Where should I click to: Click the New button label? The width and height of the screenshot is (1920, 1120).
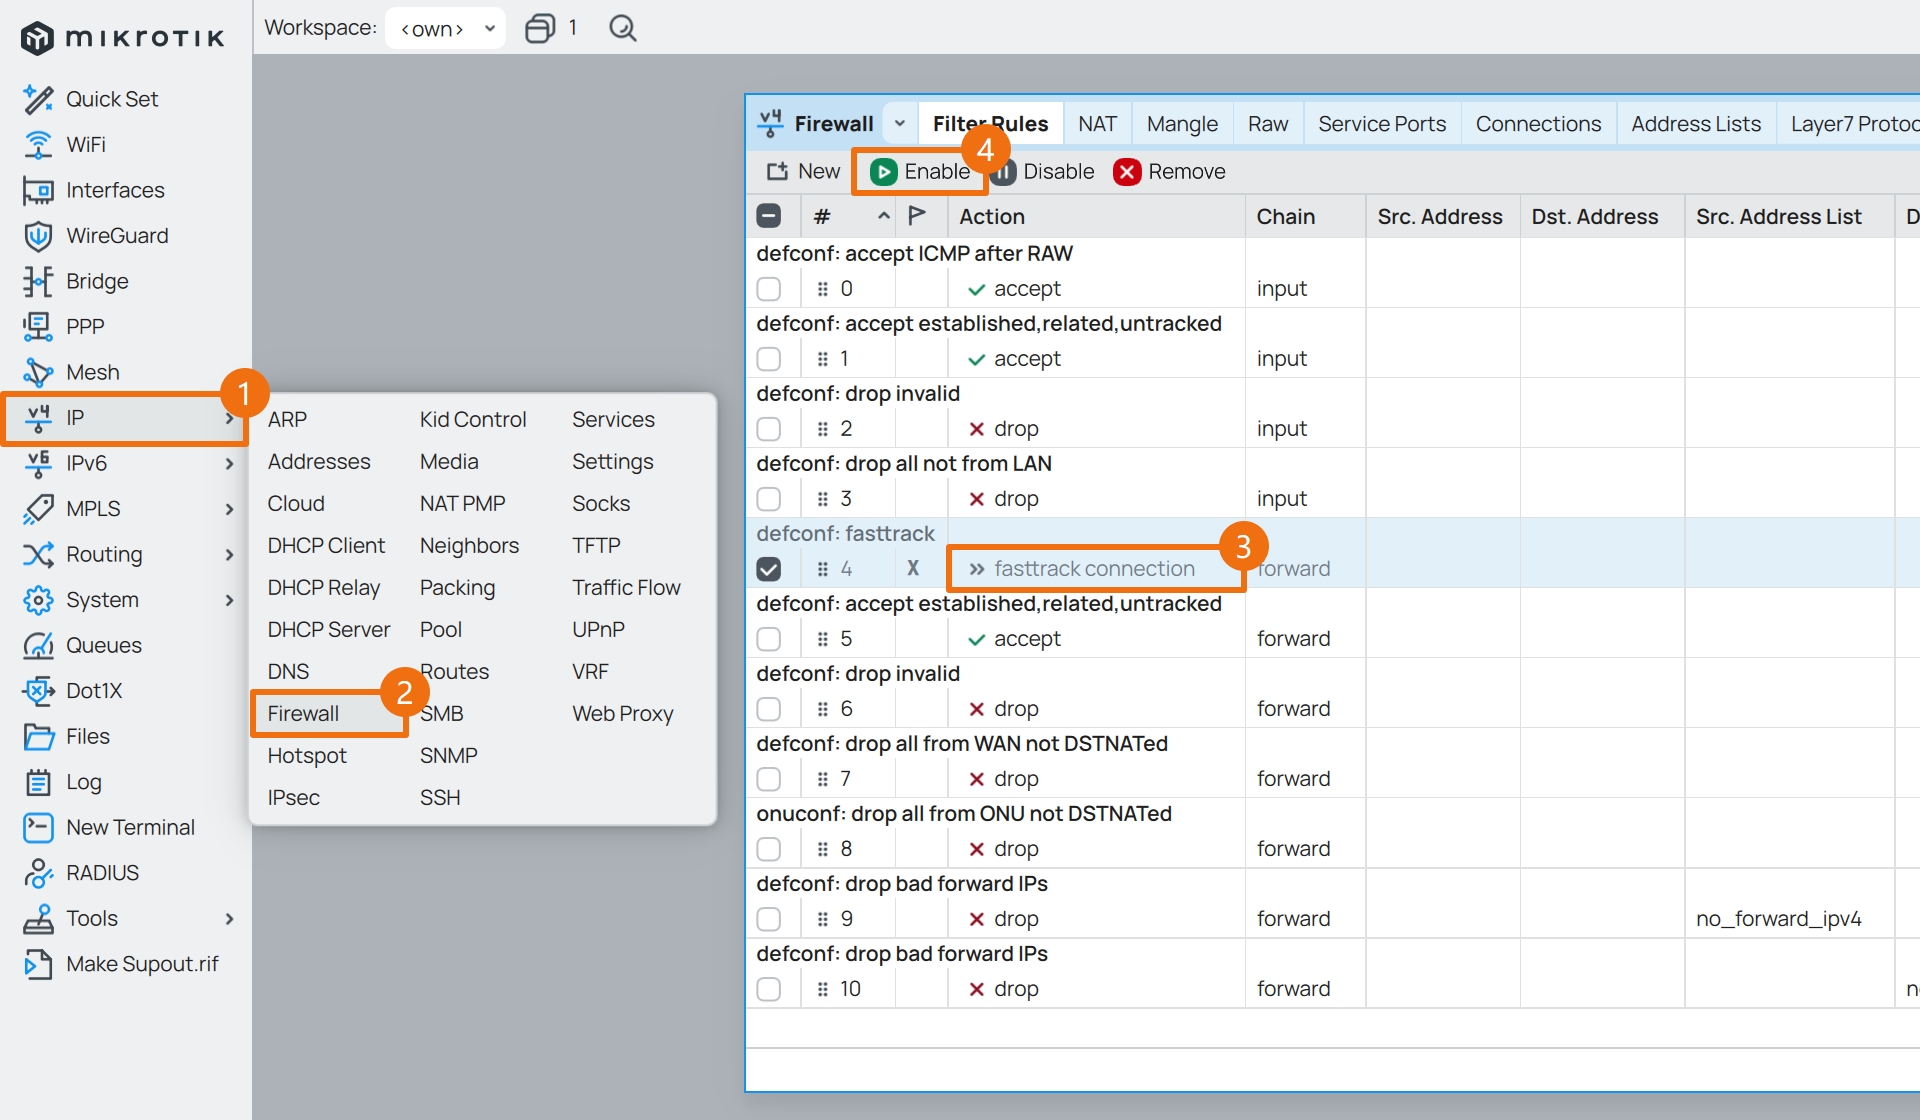tap(819, 172)
